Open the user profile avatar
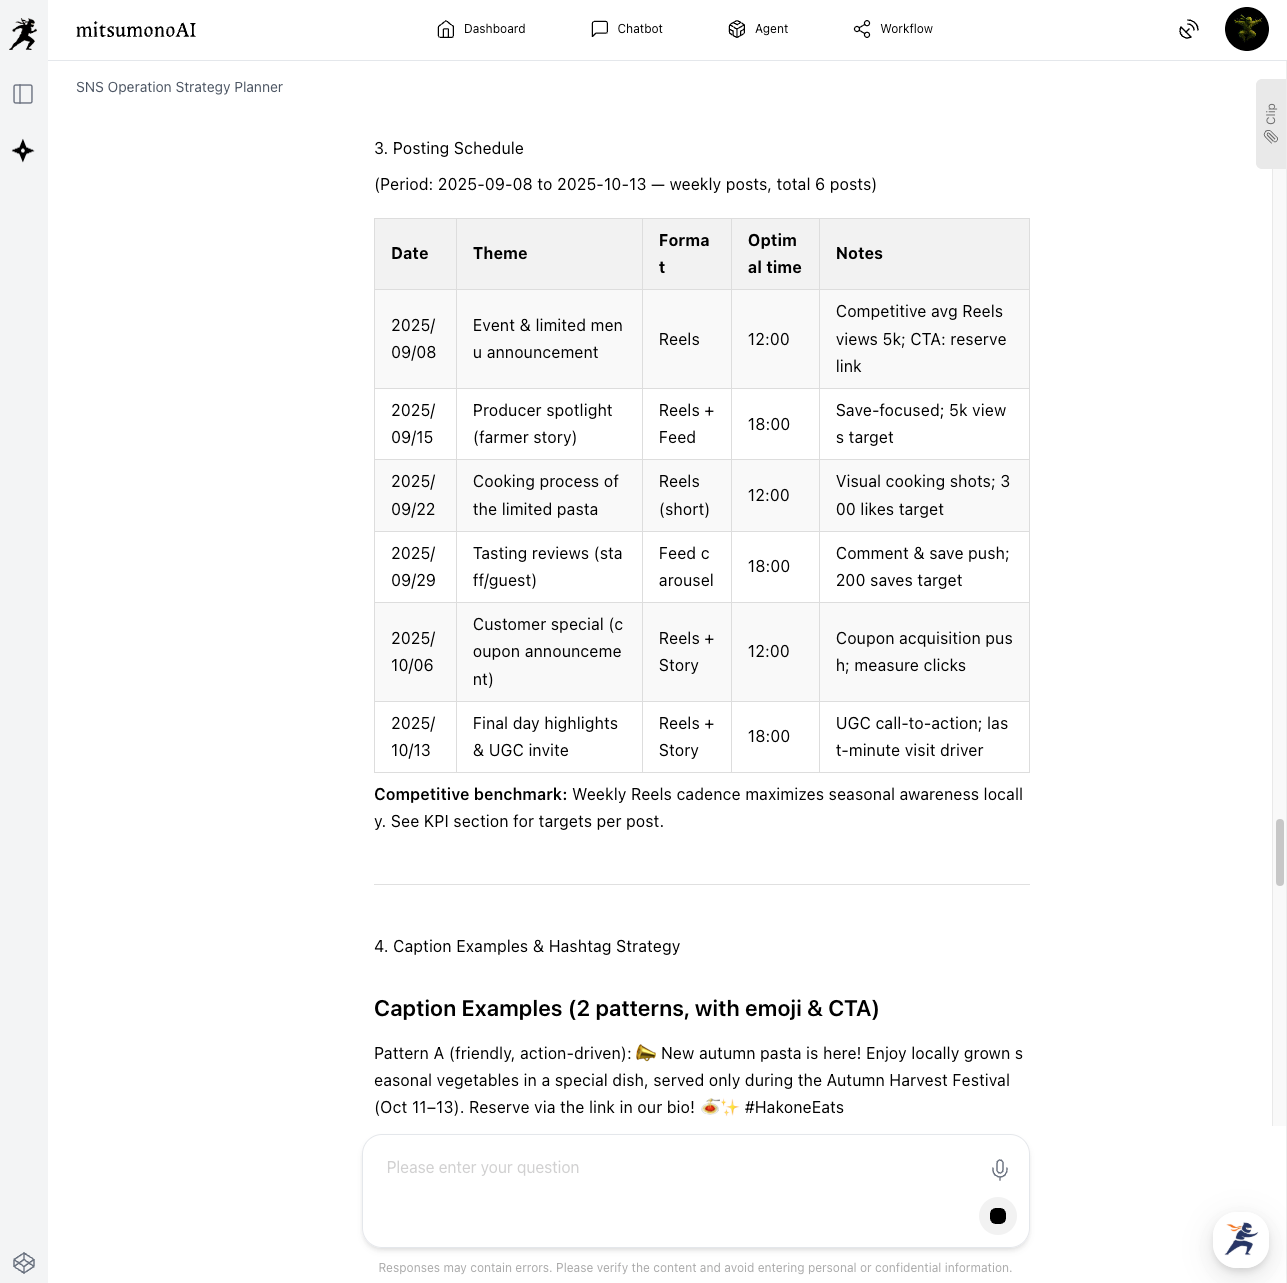The height and width of the screenshot is (1283, 1287). 1246,29
